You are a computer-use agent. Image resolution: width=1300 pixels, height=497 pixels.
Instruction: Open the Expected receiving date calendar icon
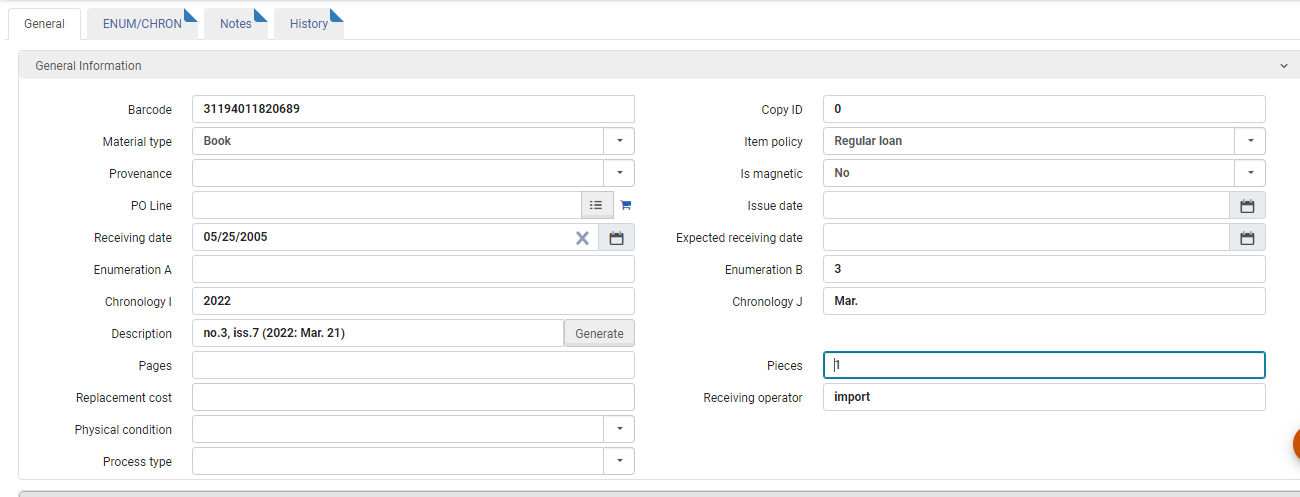click(x=1247, y=237)
